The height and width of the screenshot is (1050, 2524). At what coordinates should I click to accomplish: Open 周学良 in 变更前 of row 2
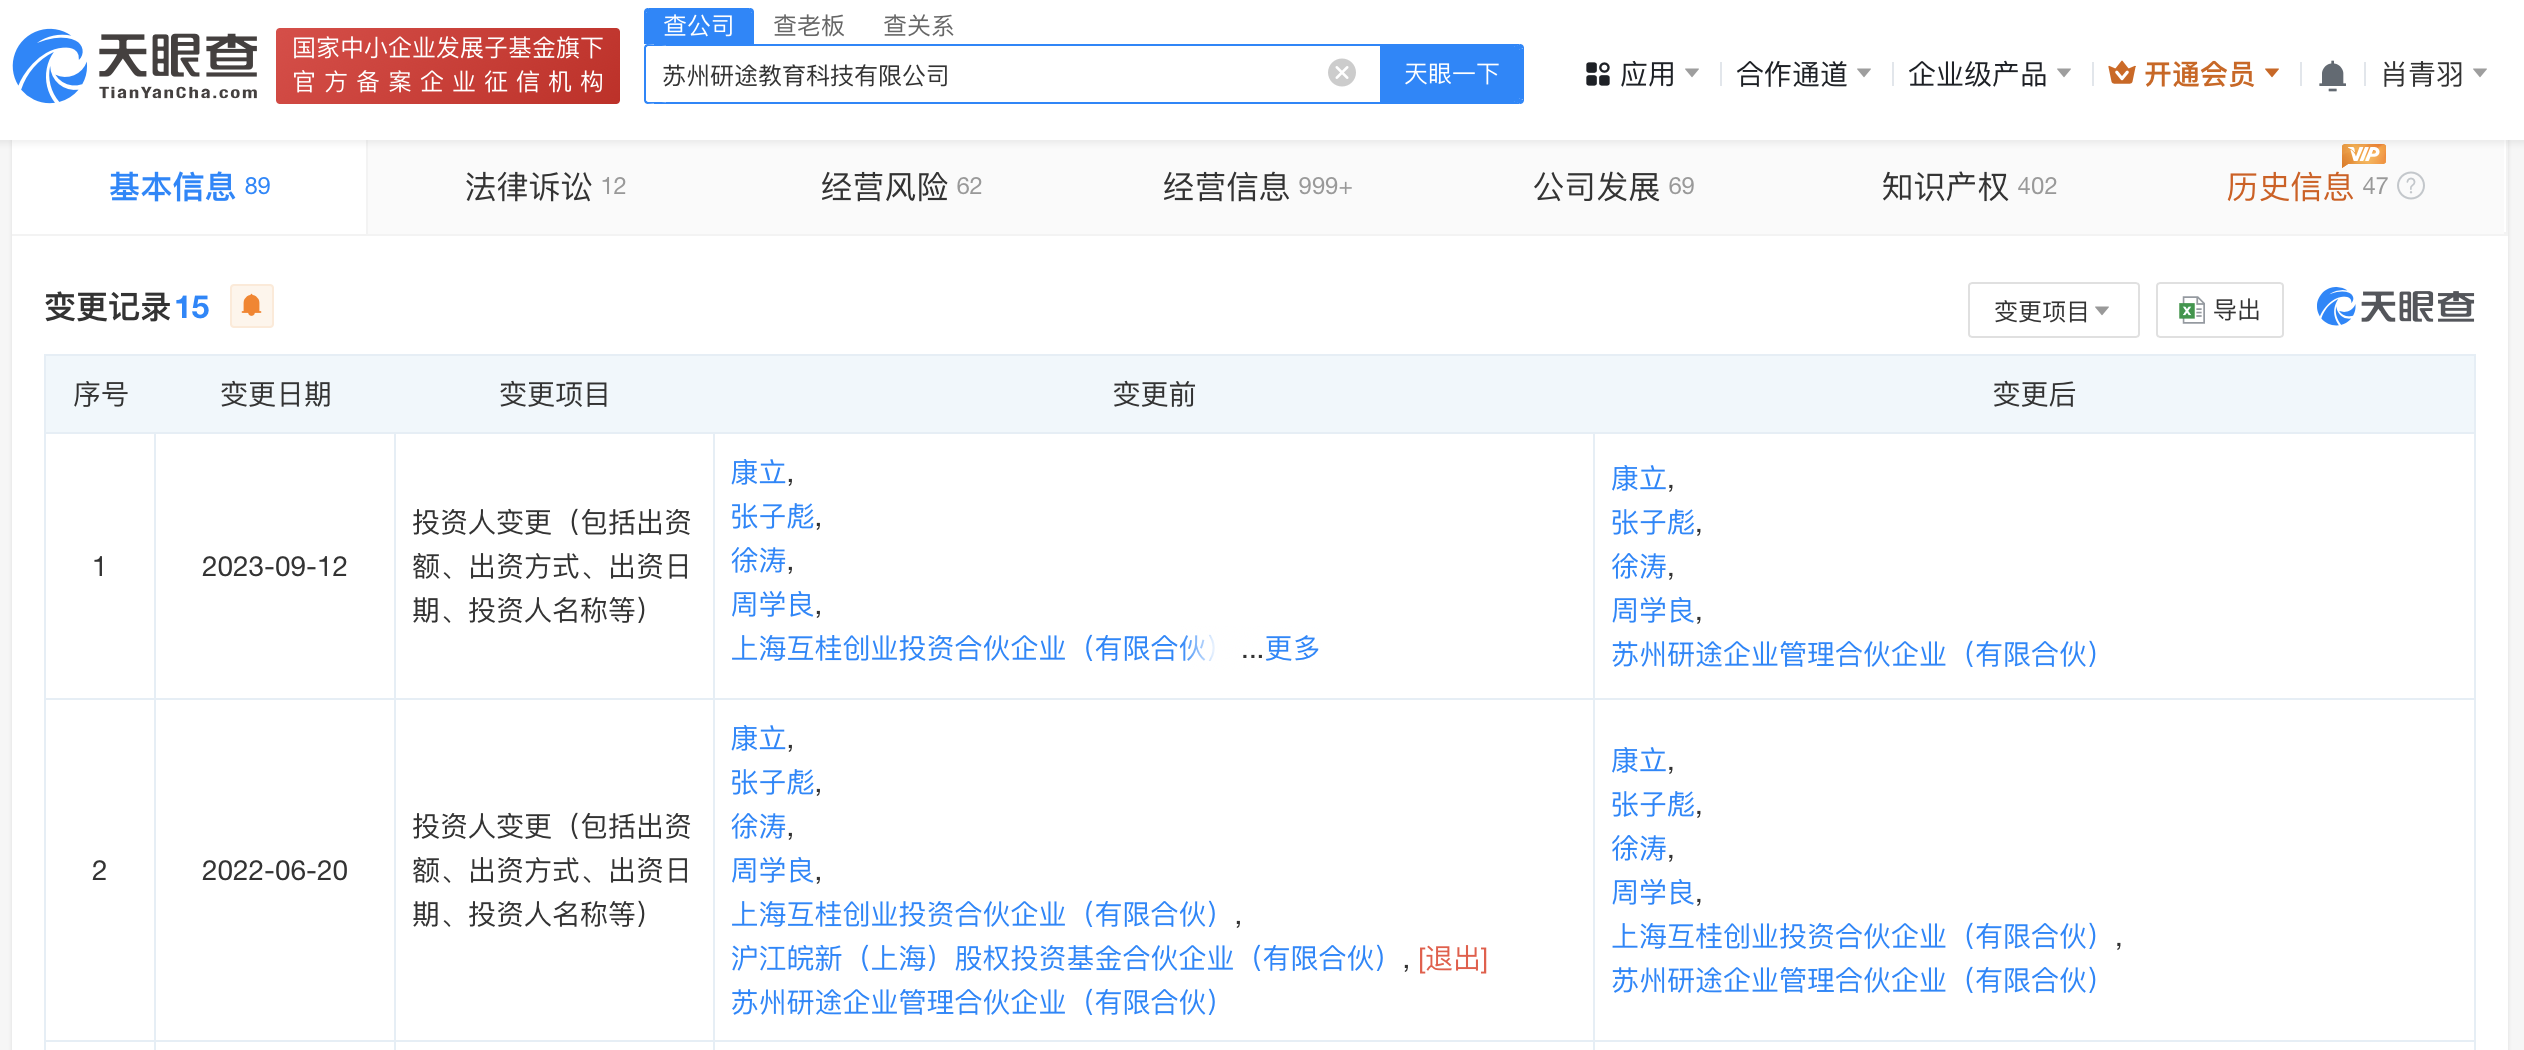(772, 870)
